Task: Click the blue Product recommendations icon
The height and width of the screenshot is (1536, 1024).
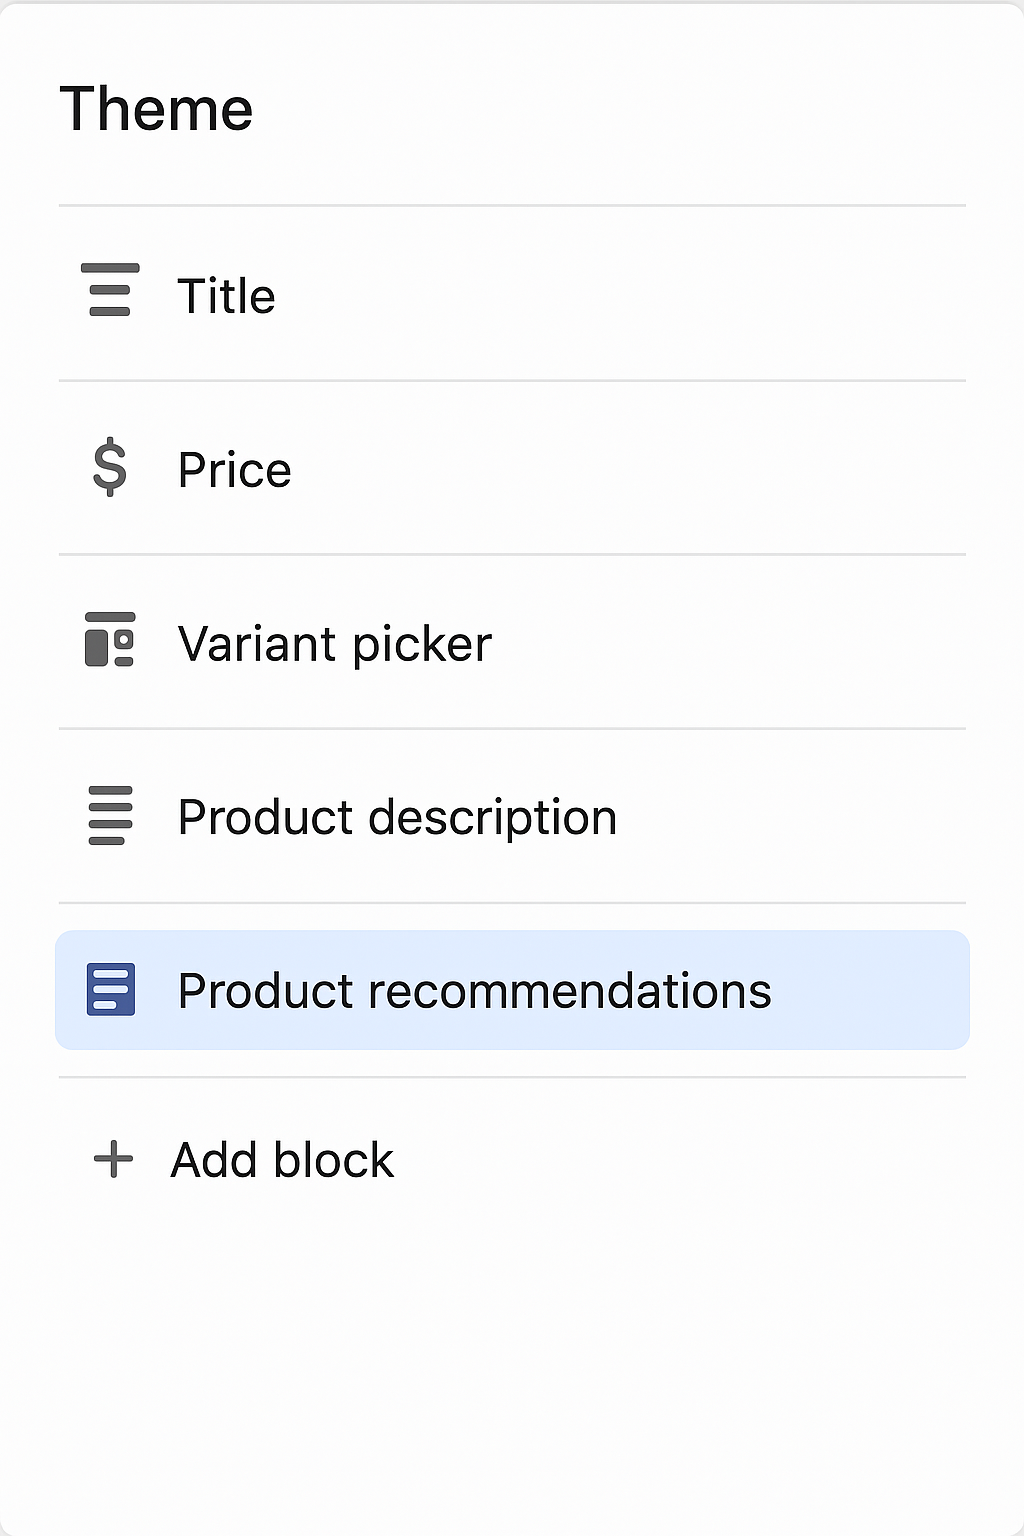Action: 110,989
